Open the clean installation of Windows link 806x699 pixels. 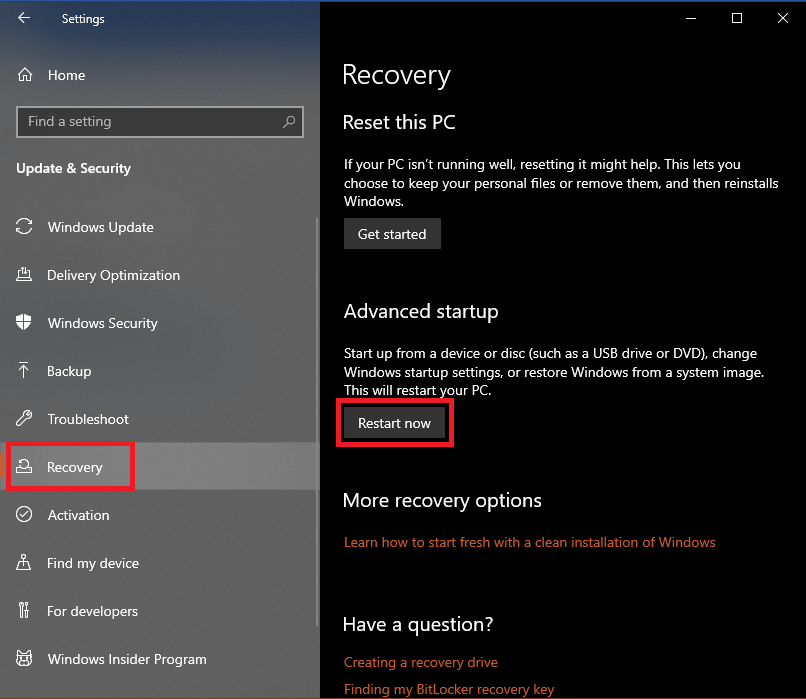click(x=529, y=542)
